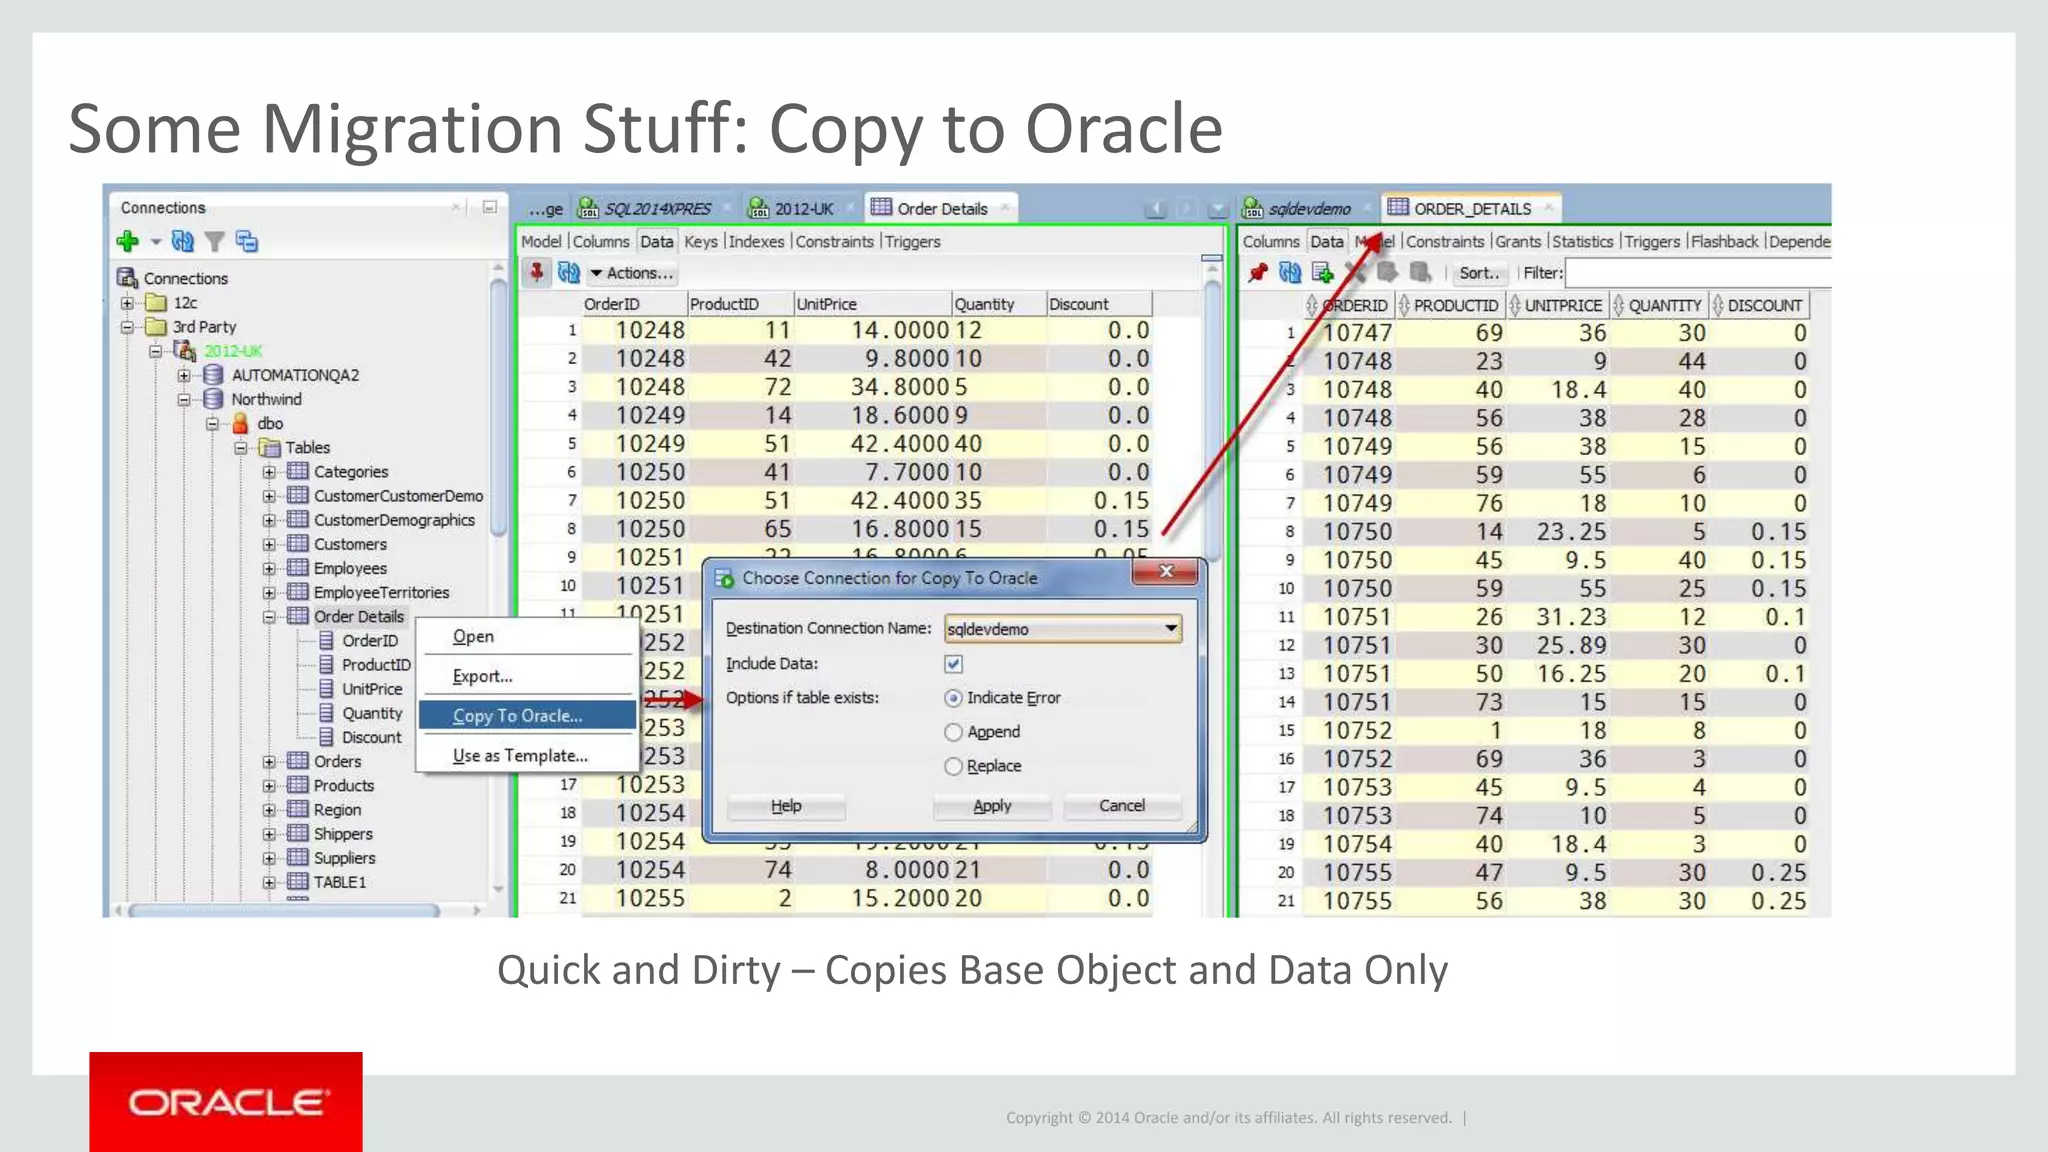Select the Categories table icon
The image size is (2048, 1152).
point(298,471)
